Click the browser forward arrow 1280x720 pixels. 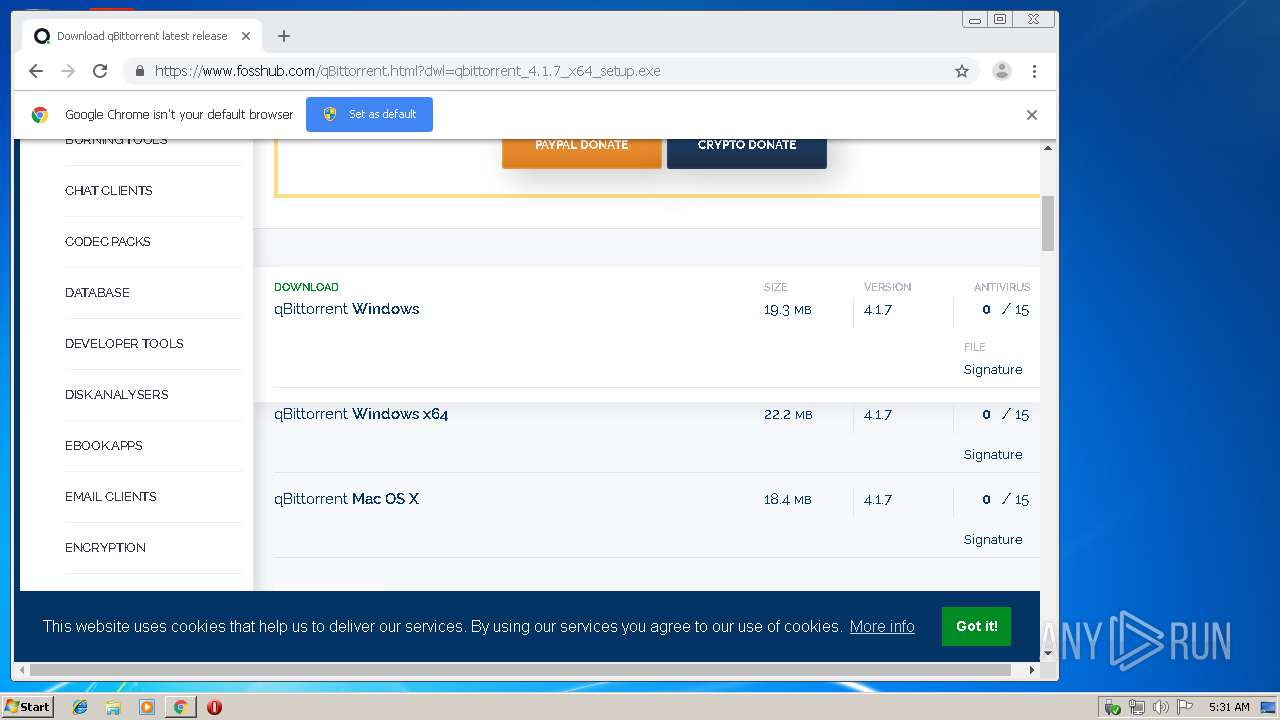coord(68,71)
